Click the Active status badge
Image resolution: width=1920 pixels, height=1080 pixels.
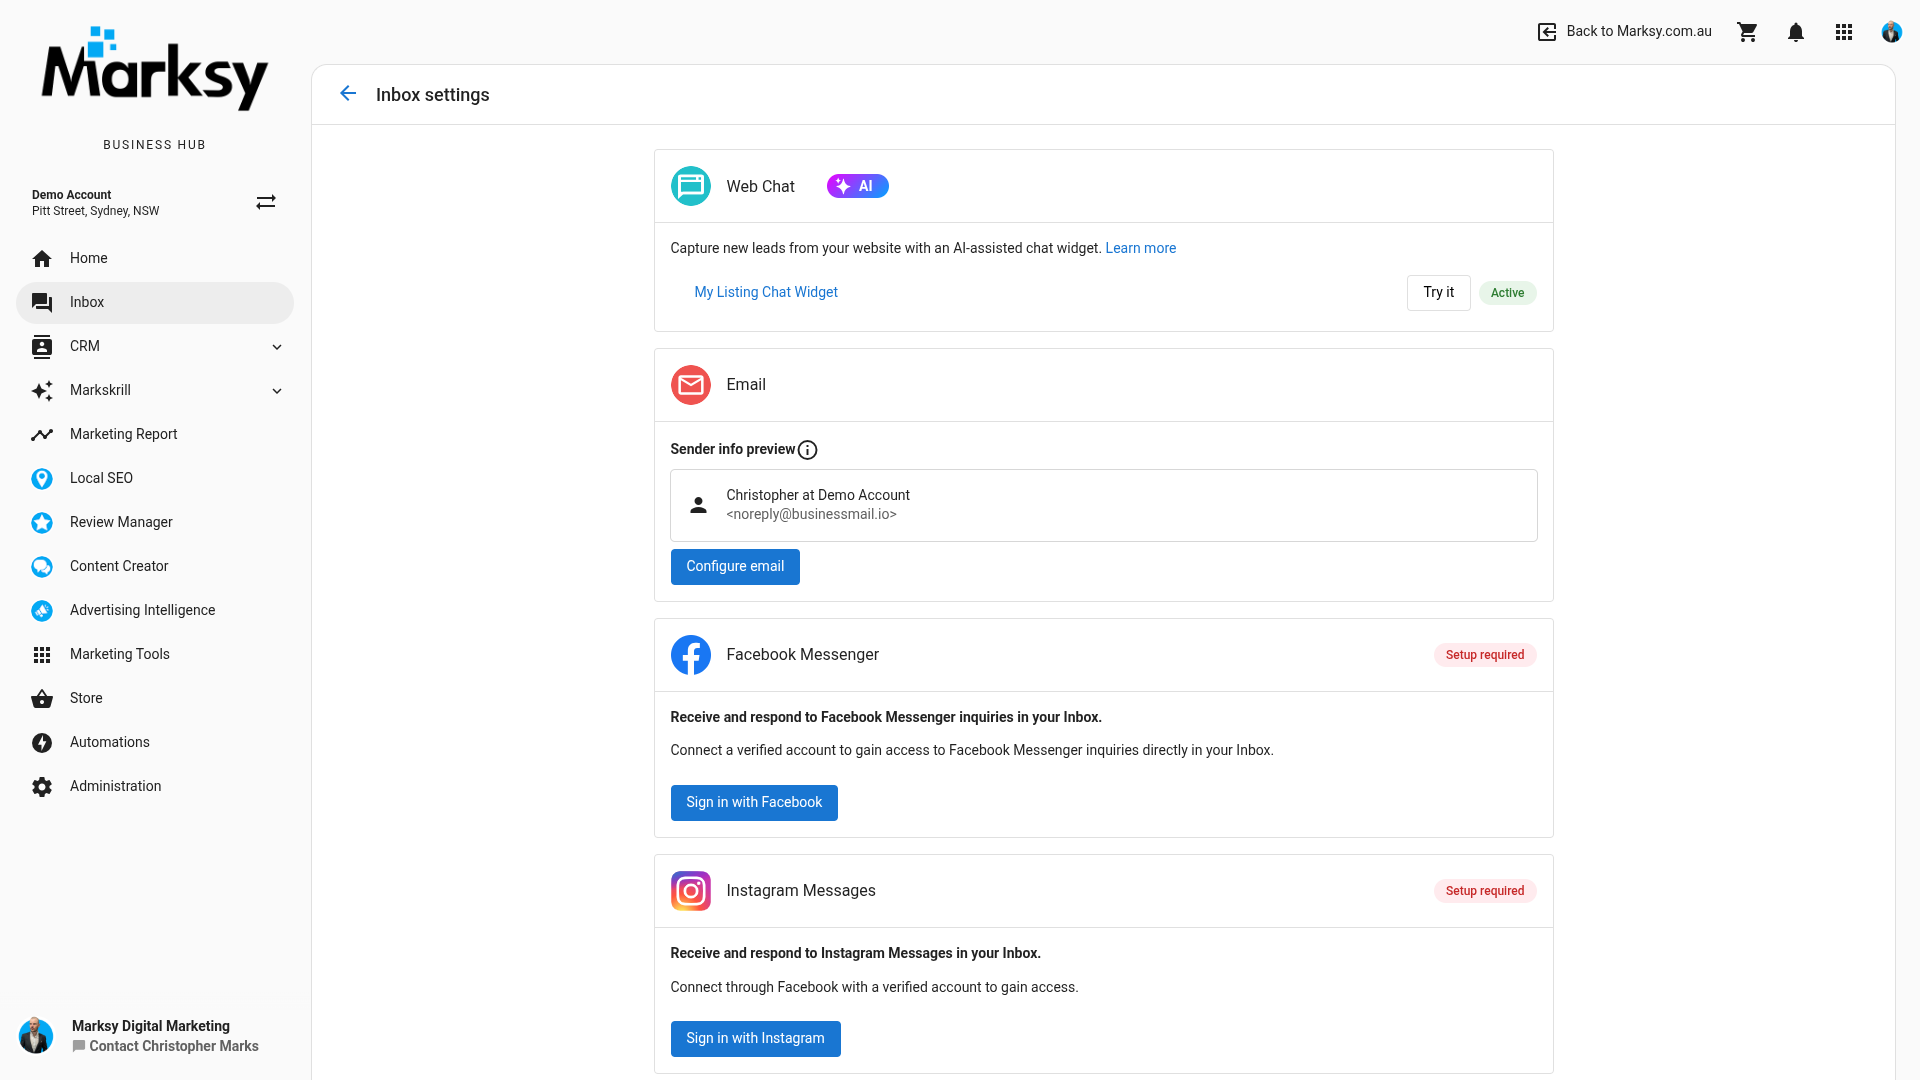point(1507,293)
